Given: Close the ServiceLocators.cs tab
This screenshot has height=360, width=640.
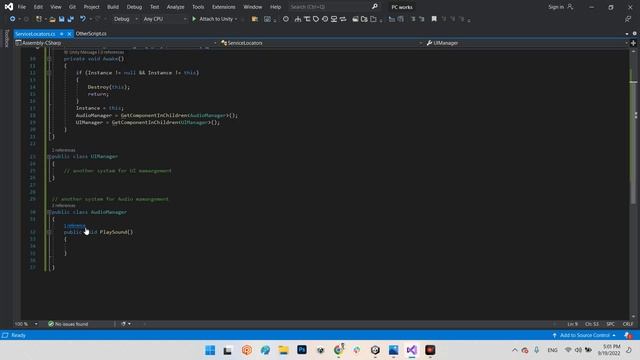Looking at the screenshot, I should click(69, 33).
